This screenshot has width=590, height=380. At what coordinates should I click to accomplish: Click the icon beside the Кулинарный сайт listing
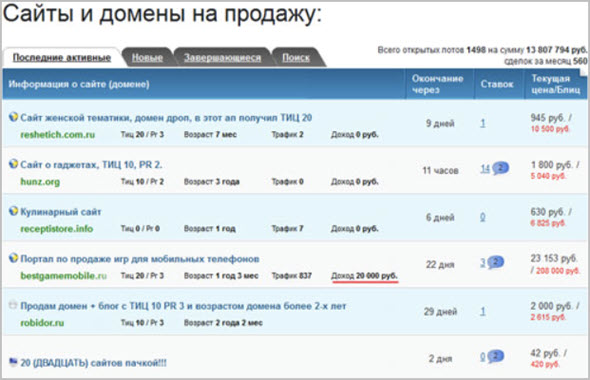point(13,211)
